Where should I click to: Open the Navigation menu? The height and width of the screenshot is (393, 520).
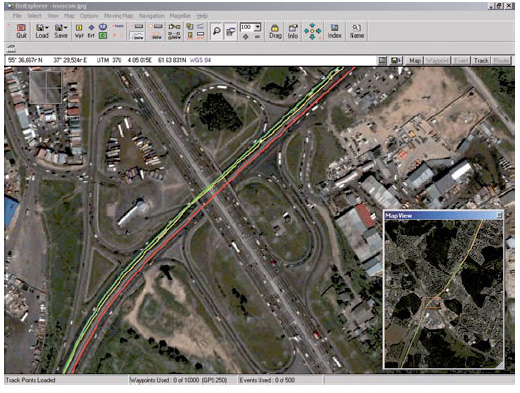pyautogui.click(x=152, y=16)
